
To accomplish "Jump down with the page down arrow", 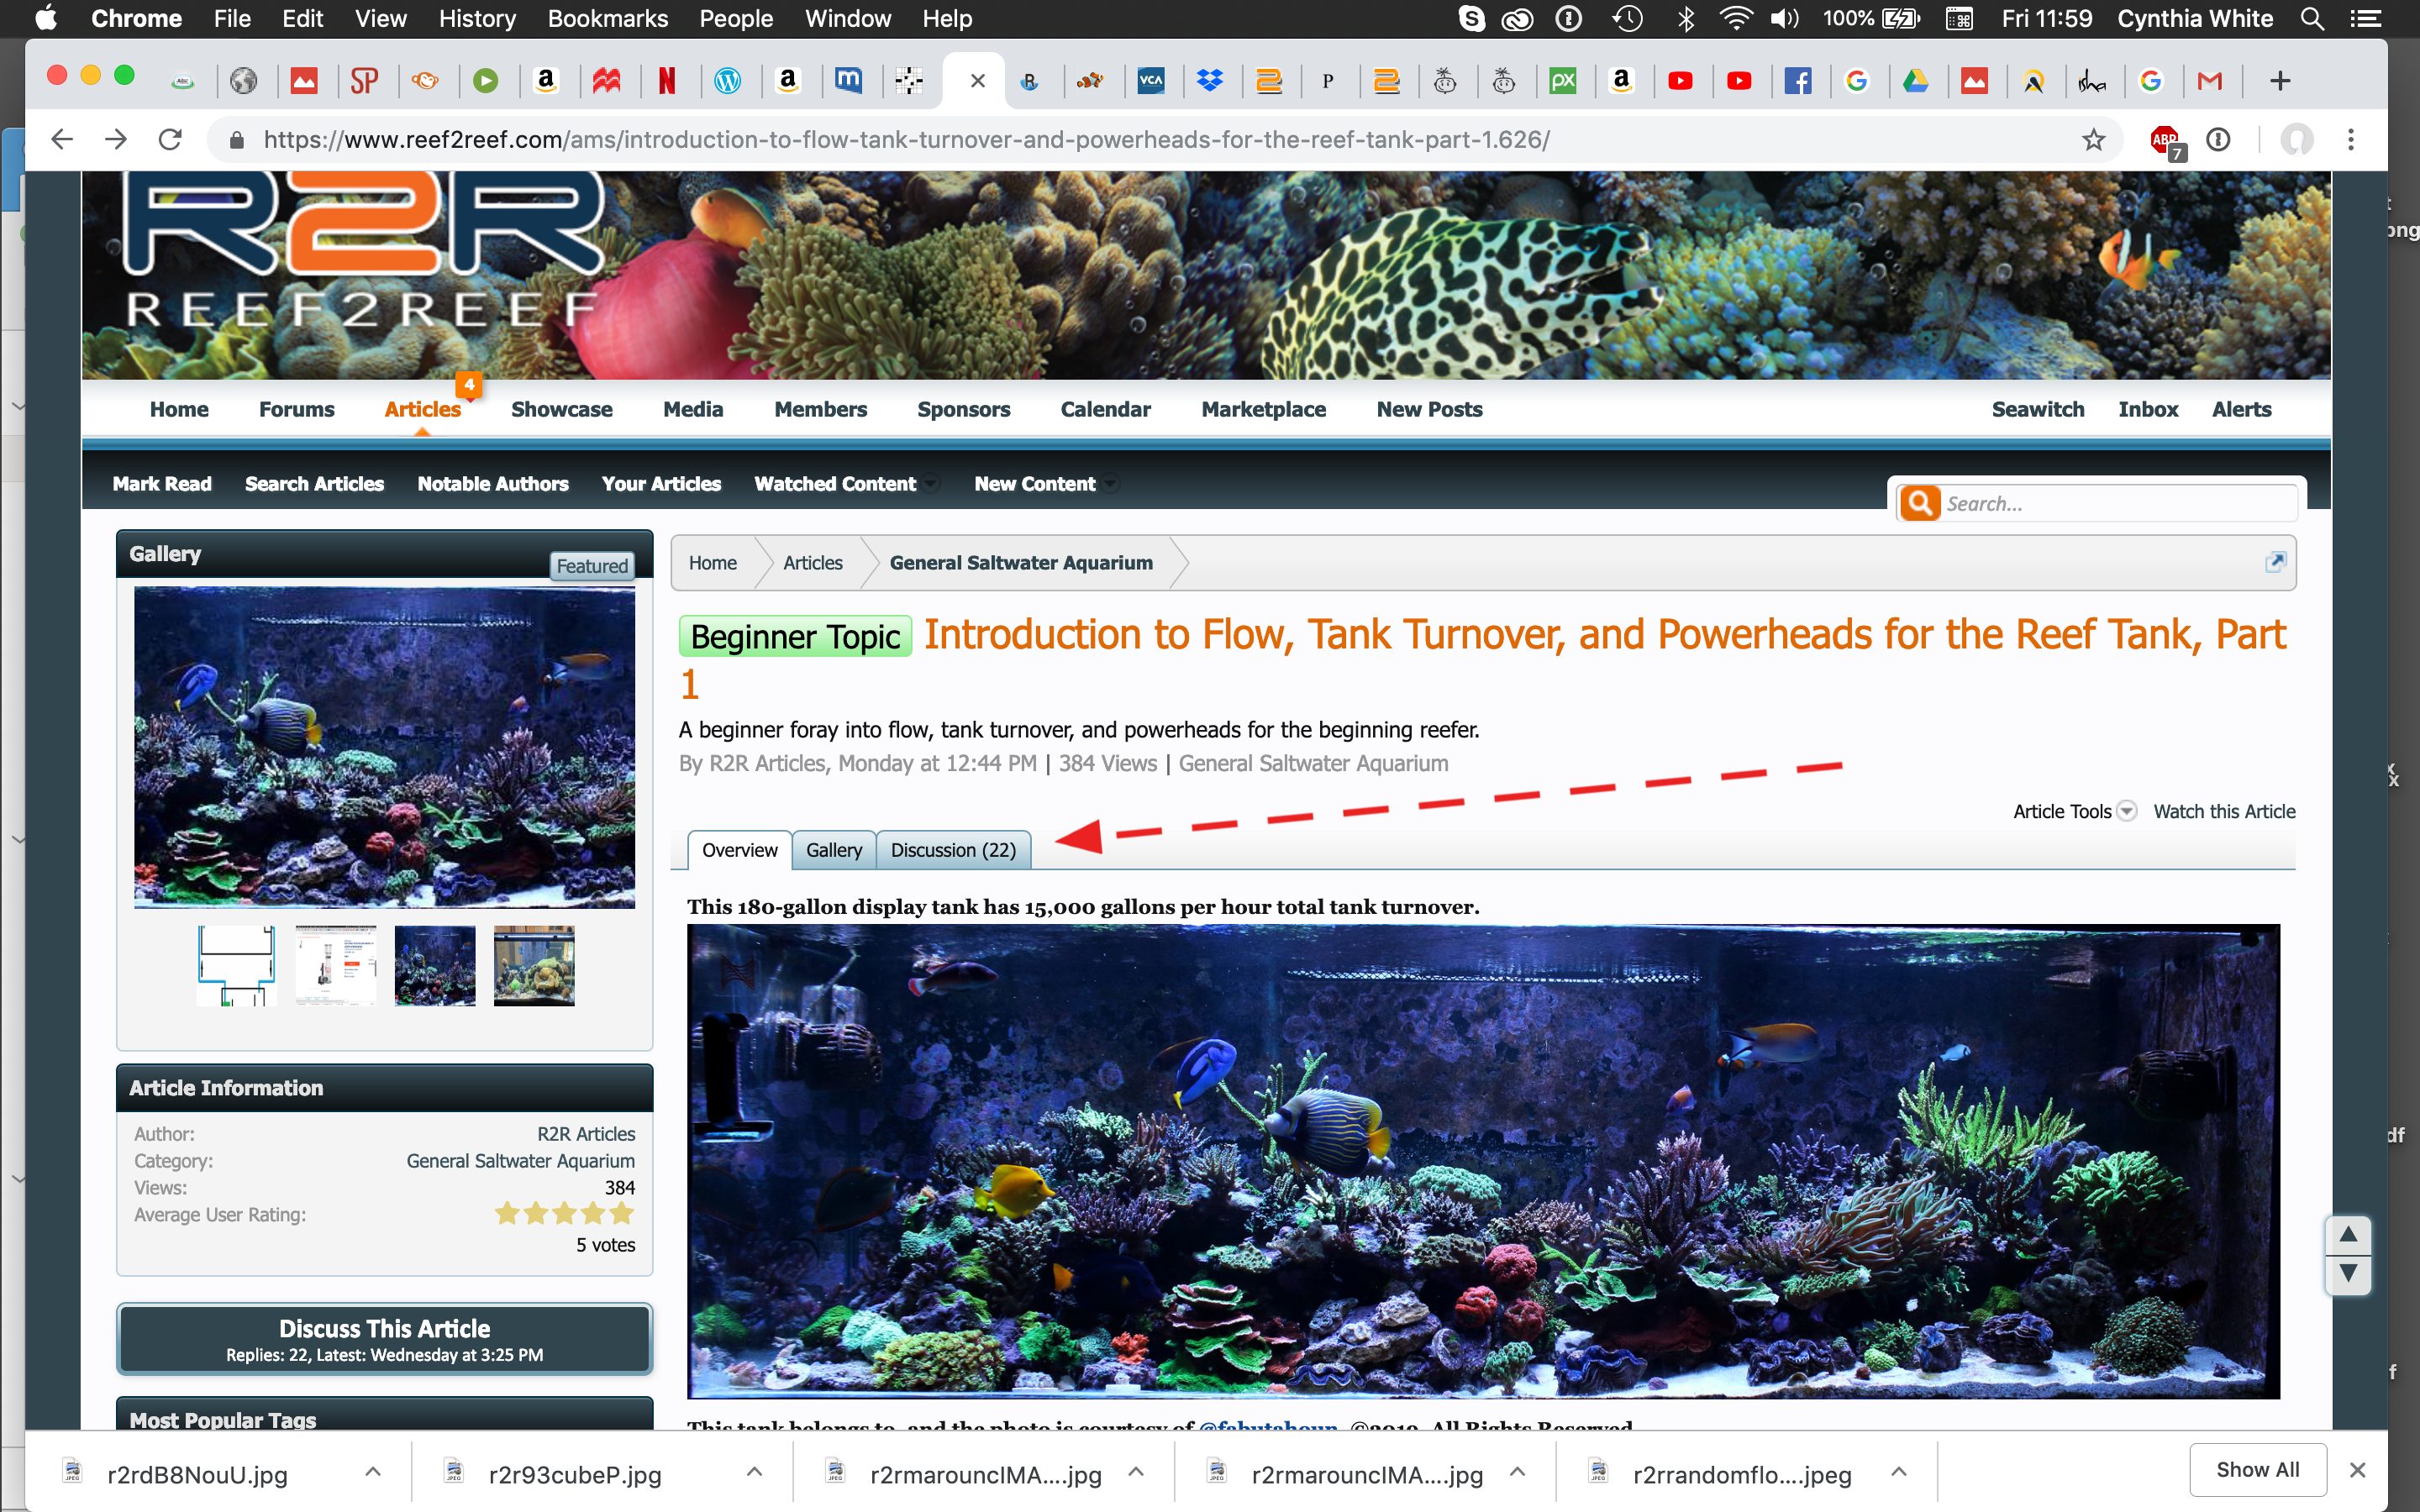I will pos(2348,1274).
